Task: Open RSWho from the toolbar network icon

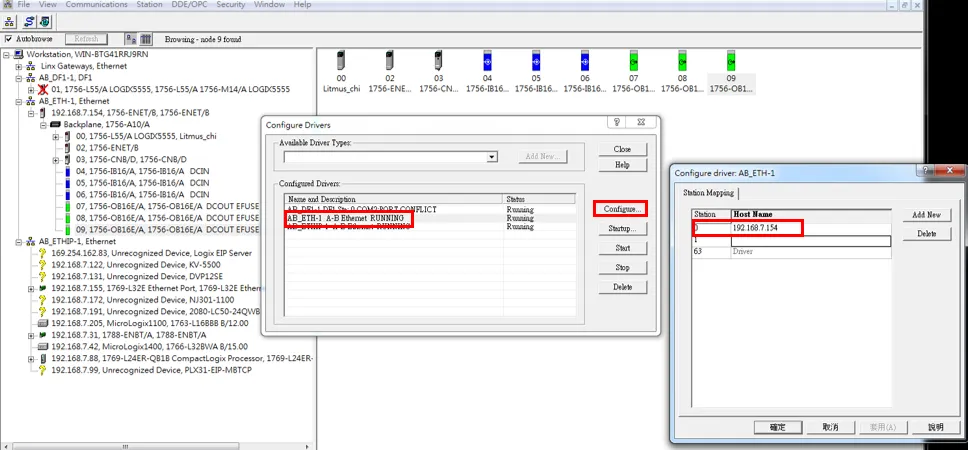Action: [x=9, y=22]
